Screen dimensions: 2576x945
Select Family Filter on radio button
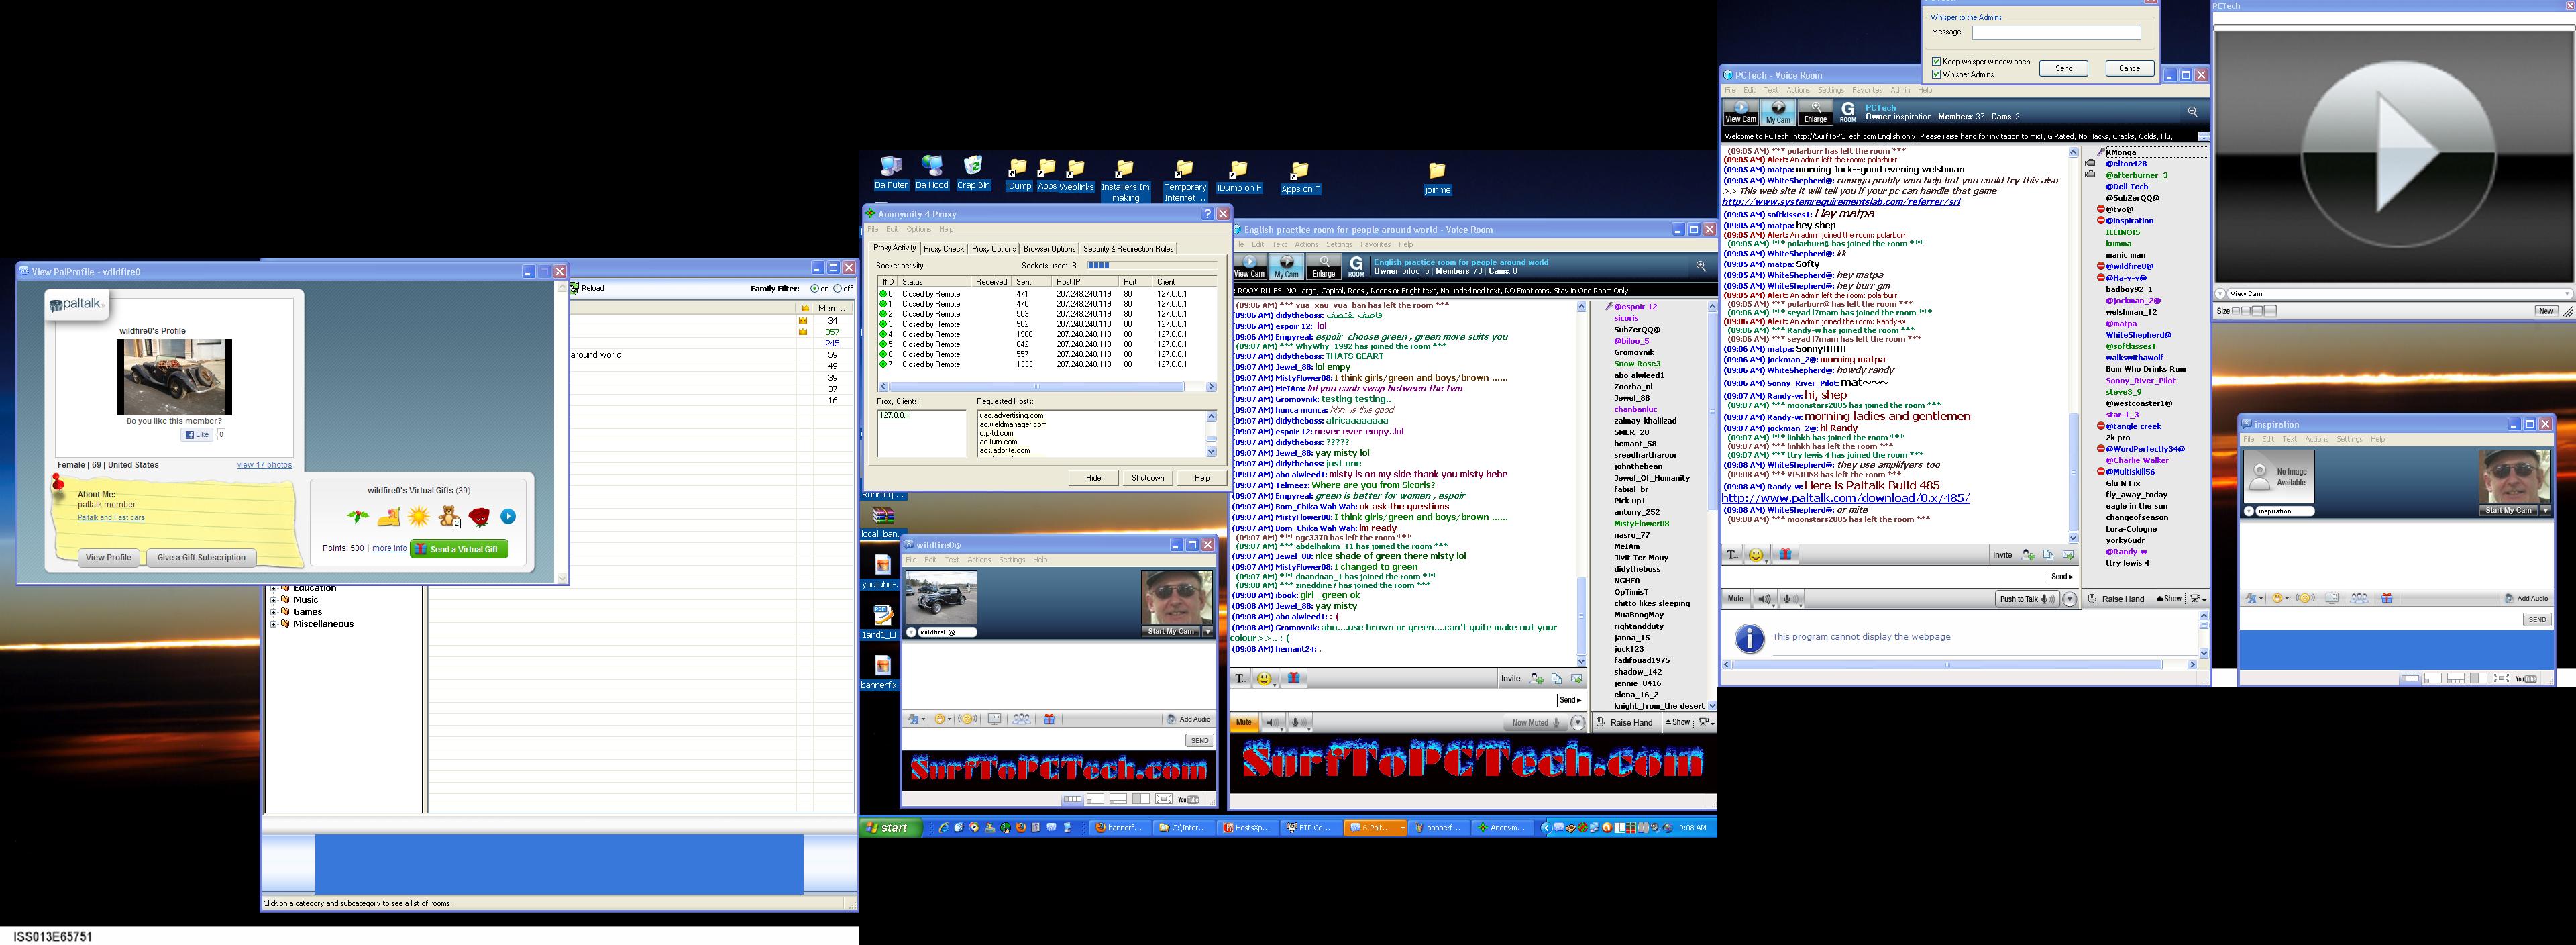pos(814,289)
